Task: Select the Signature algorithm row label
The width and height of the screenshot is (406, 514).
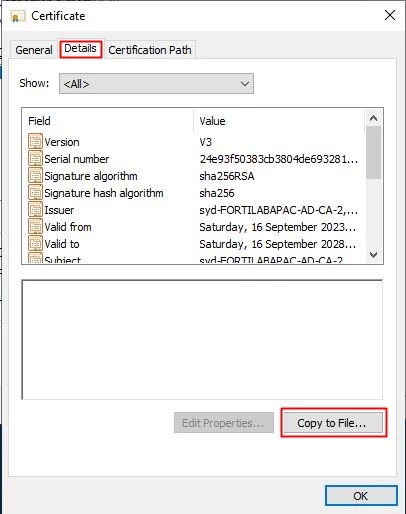Action: [x=91, y=176]
